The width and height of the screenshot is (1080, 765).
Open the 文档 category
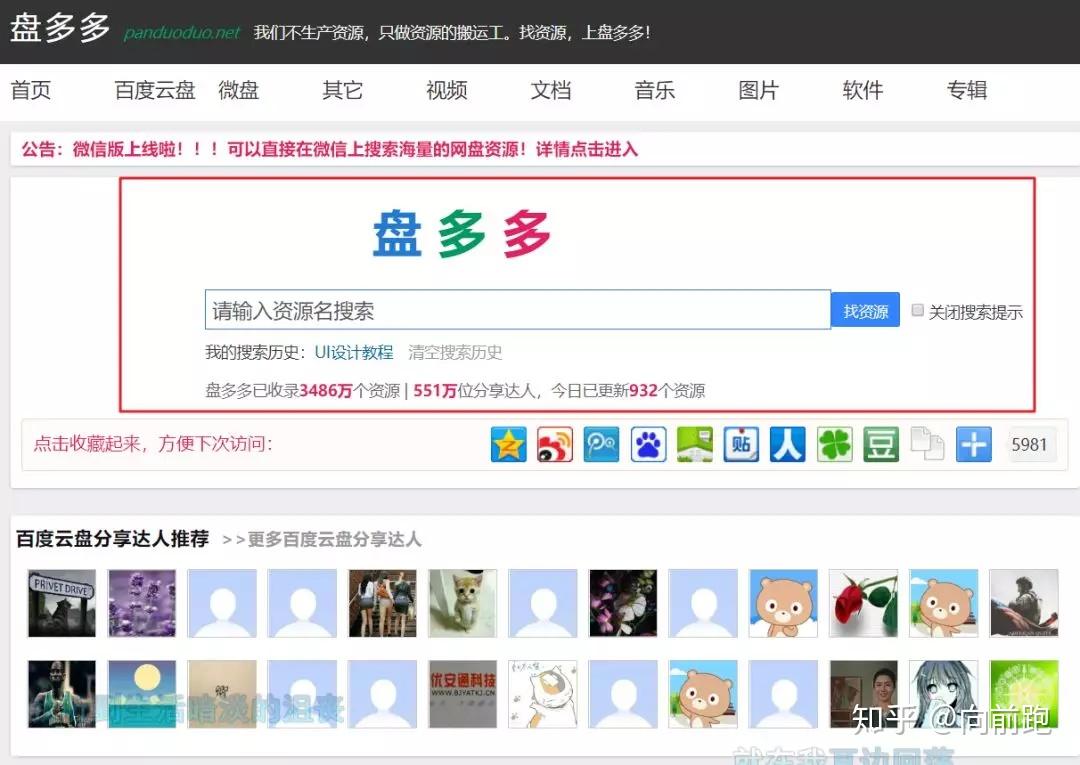coord(550,90)
